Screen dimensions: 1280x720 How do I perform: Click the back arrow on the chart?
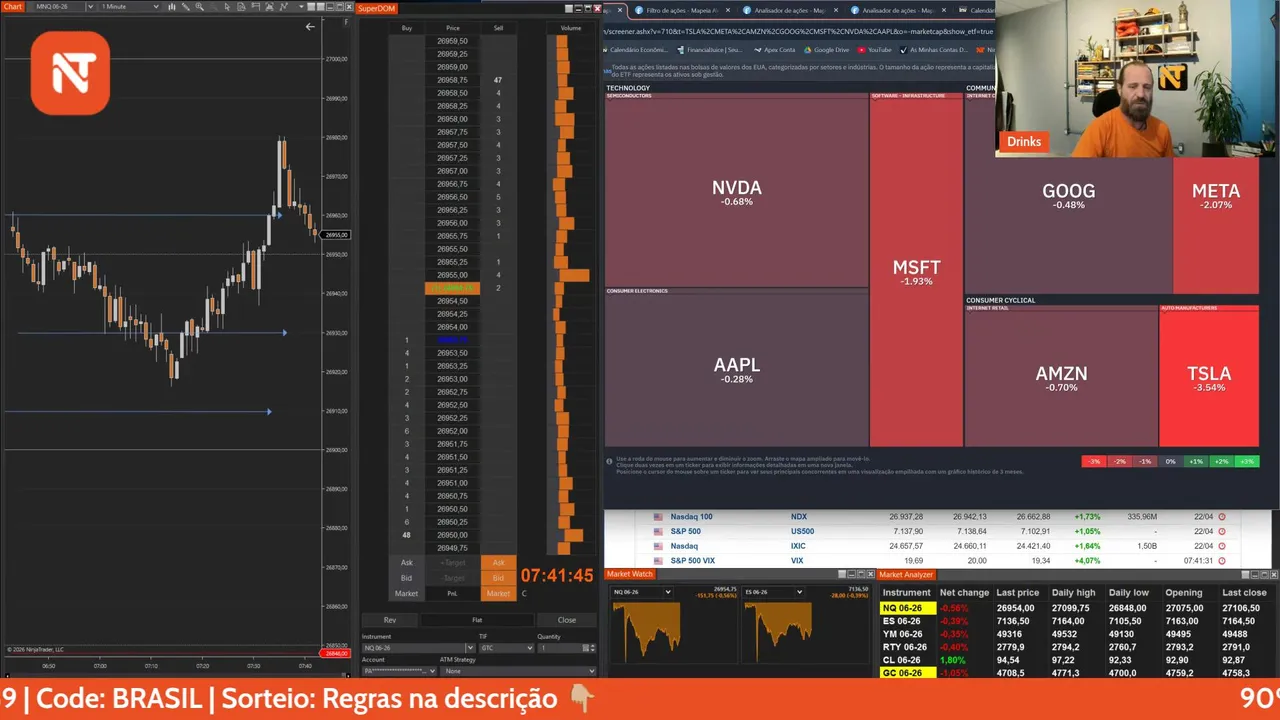pyautogui.click(x=310, y=27)
